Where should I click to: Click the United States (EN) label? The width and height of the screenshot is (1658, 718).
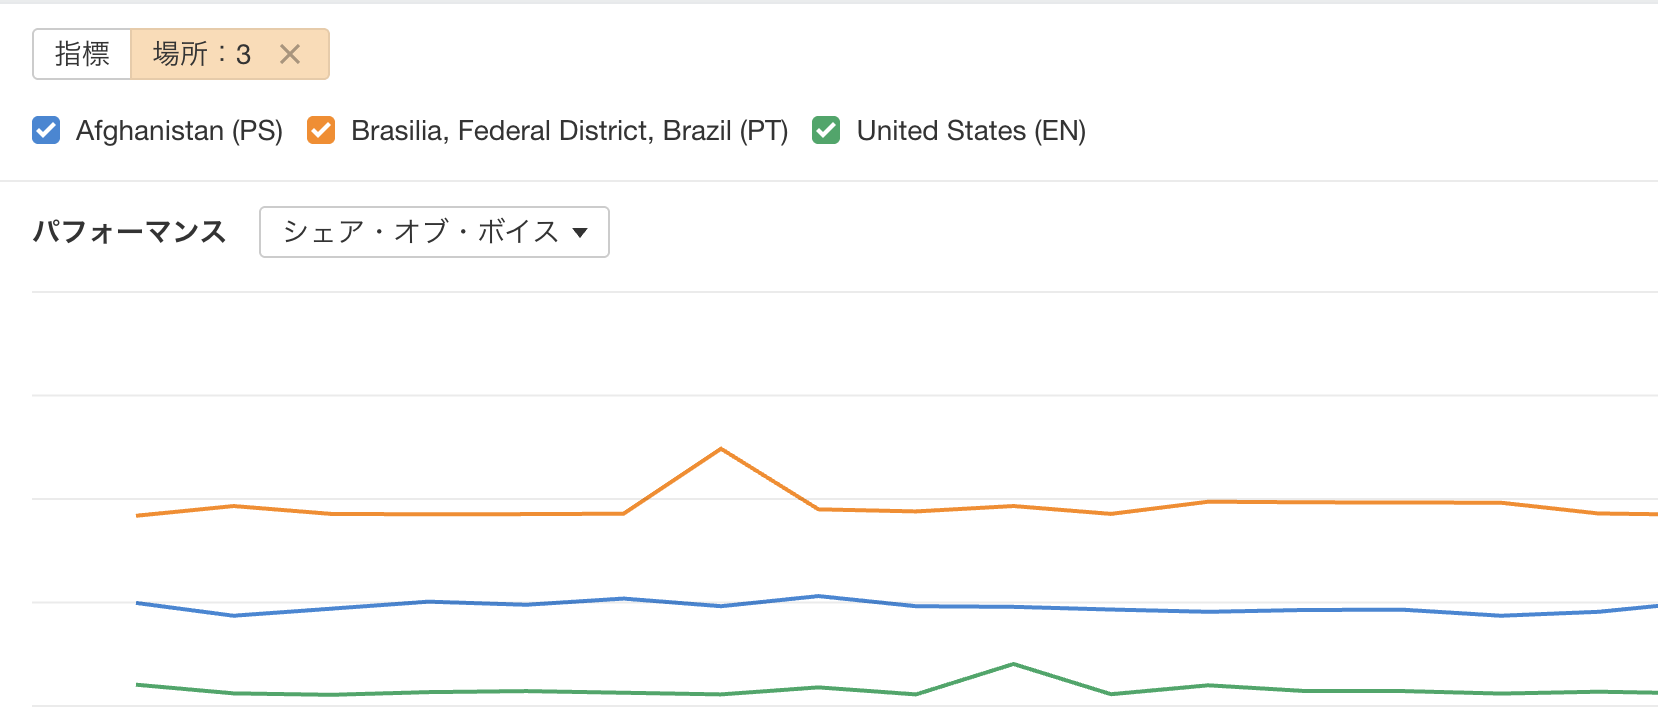tap(971, 131)
